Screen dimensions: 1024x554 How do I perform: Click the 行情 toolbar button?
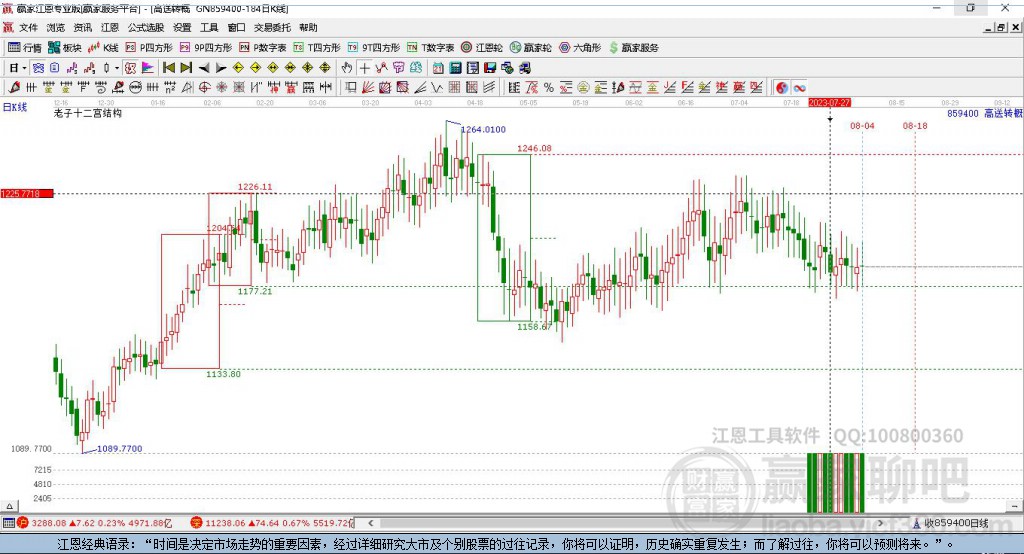(25, 48)
